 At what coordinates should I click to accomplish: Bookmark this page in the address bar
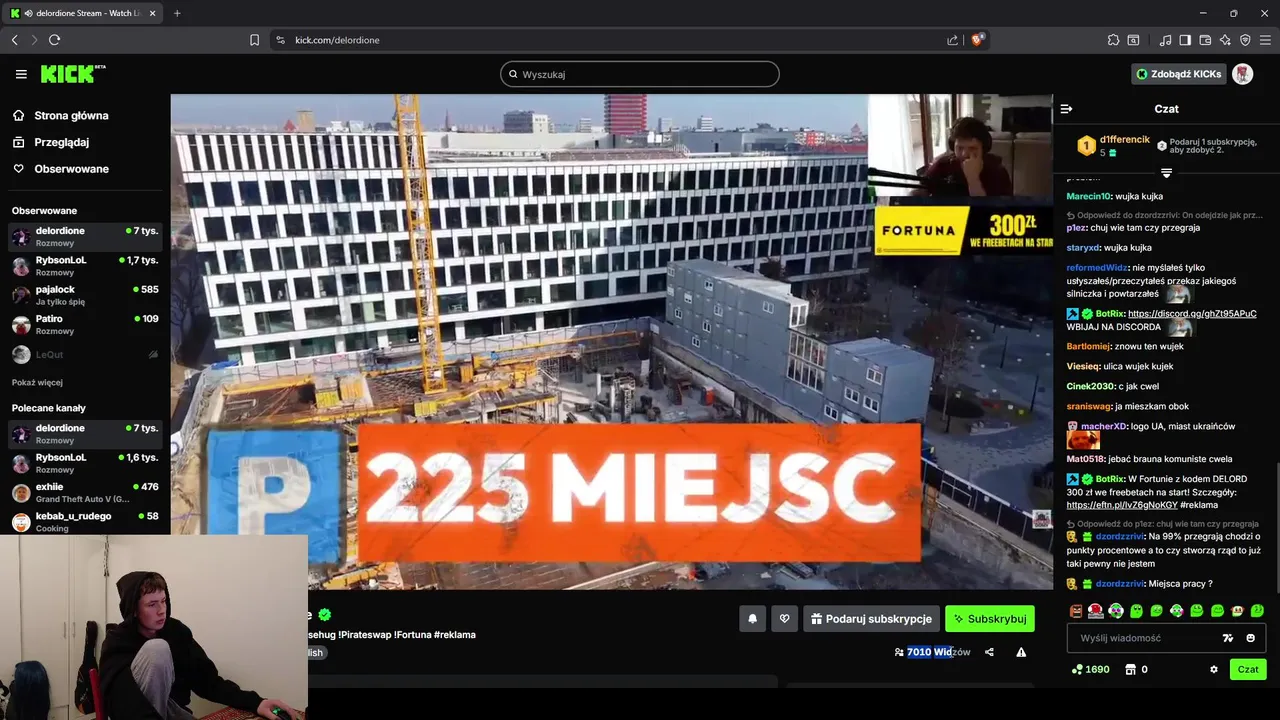tap(254, 40)
